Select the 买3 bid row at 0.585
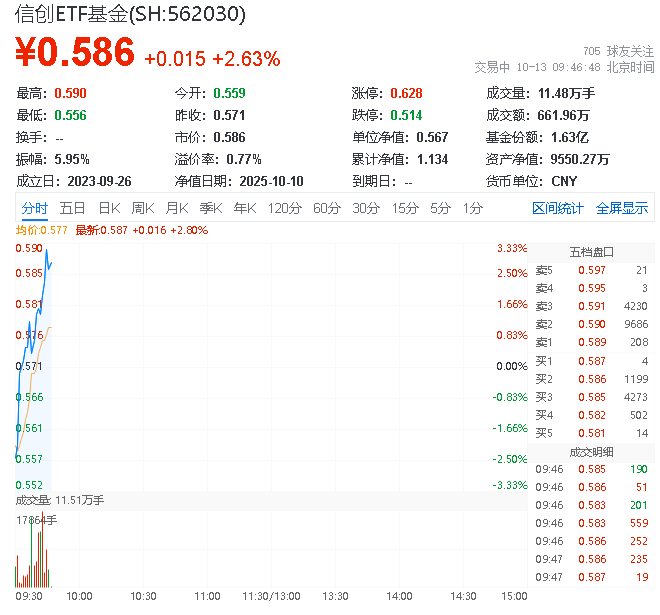The image size is (660, 615). (x=590, y=397)
